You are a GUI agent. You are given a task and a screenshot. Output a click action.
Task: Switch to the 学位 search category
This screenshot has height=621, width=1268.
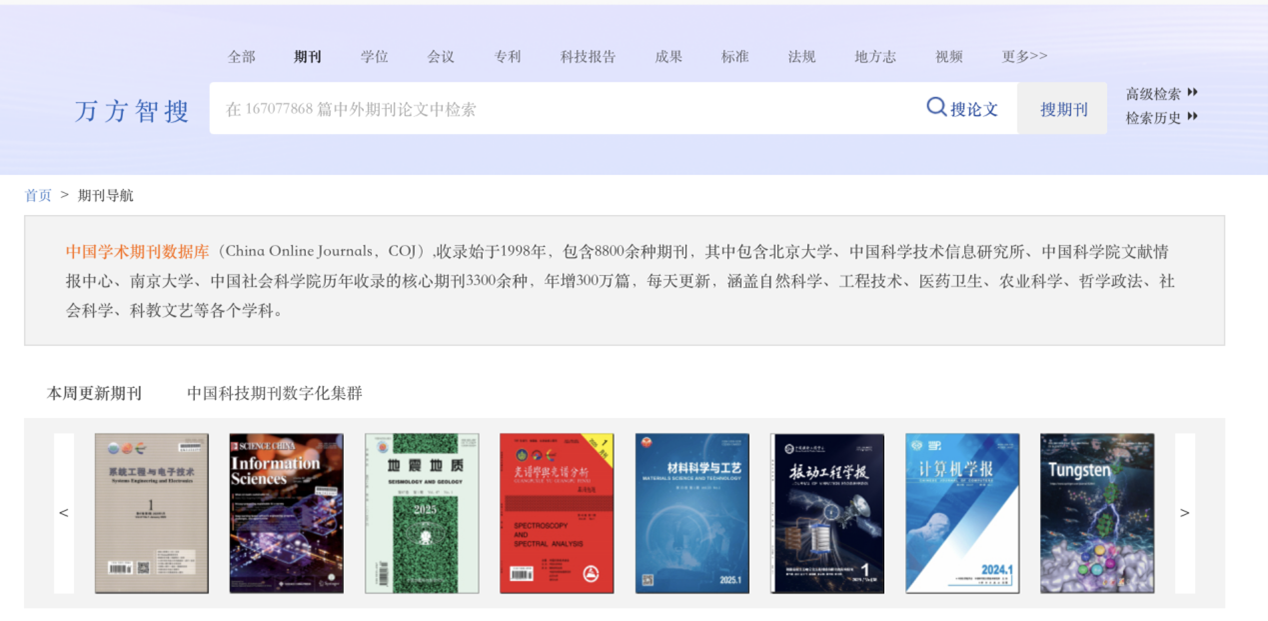pyautogui.click(x=374, y=56)
